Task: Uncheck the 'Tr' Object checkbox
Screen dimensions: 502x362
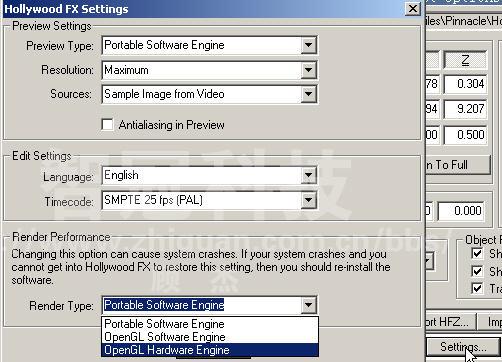Action: click(x=477, y=288)
